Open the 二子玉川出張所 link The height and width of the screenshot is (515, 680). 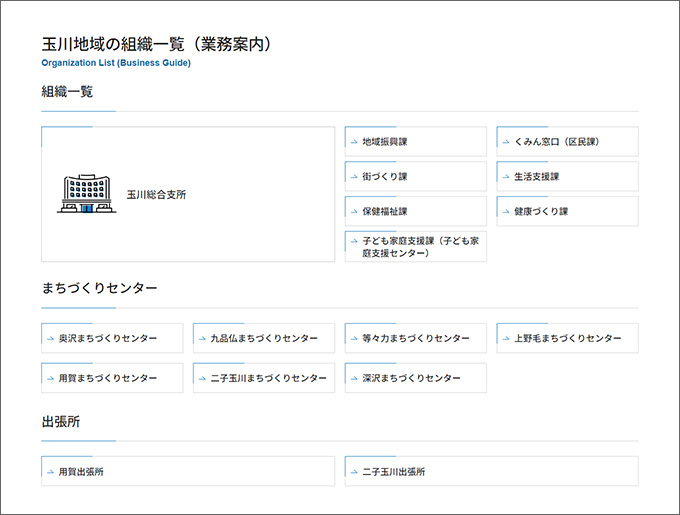click(491, 471)
